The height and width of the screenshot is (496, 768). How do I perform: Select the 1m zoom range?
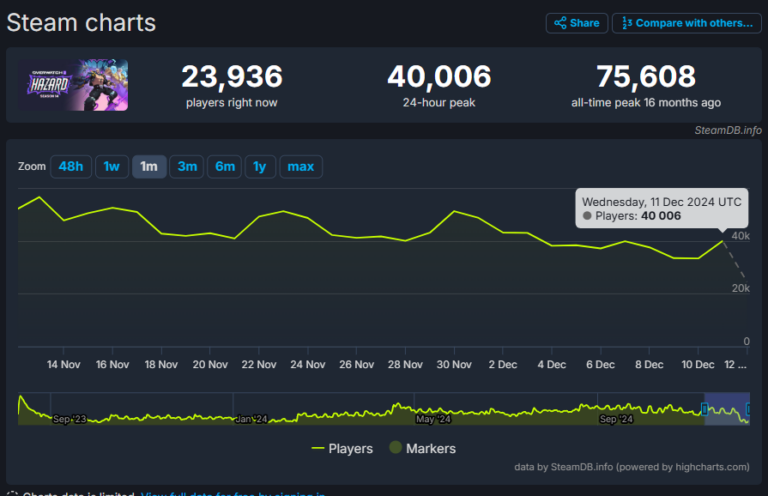coord(149,166)
